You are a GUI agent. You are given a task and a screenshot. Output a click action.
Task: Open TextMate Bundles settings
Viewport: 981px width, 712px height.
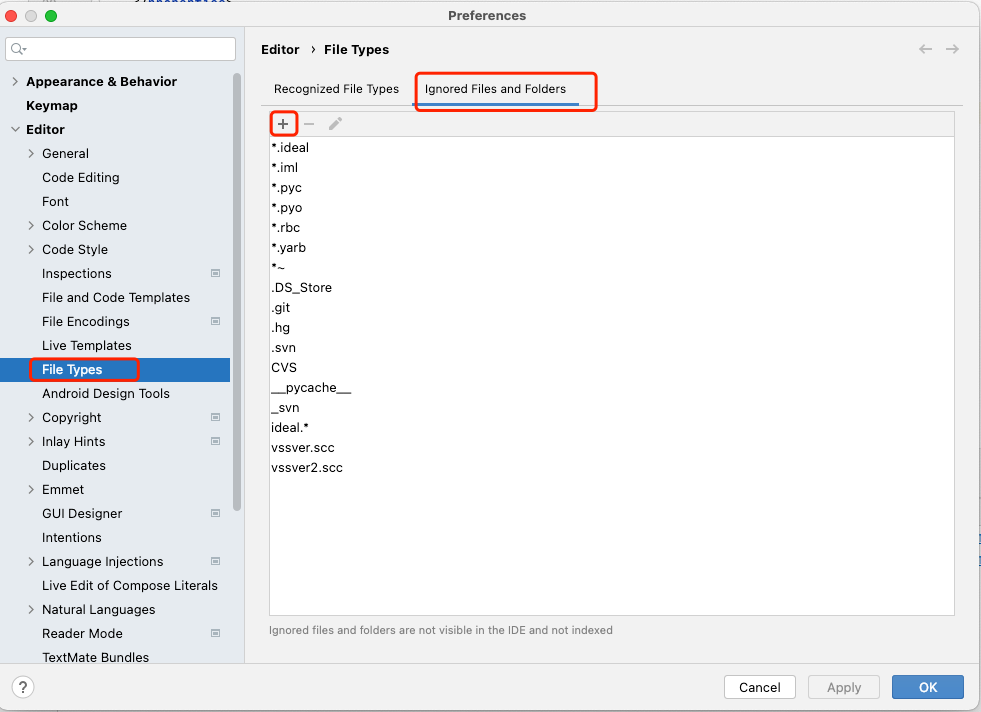tap(95, 658)
